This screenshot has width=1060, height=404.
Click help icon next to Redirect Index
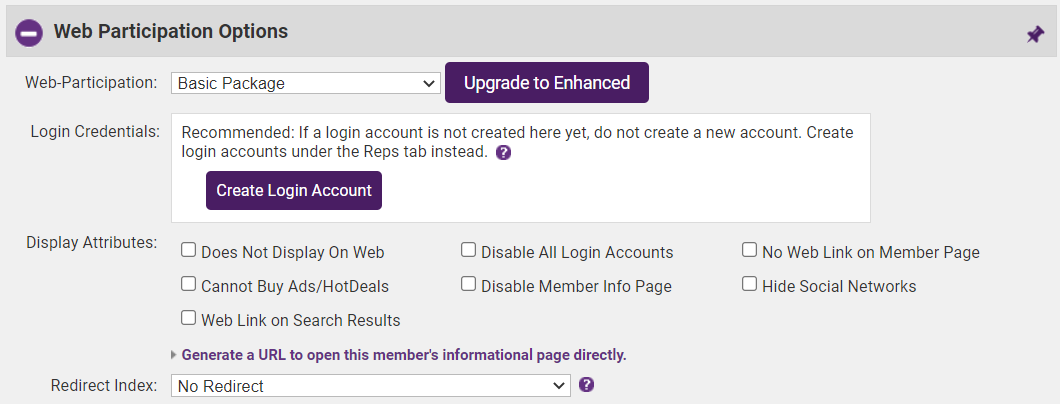point(587,384)
